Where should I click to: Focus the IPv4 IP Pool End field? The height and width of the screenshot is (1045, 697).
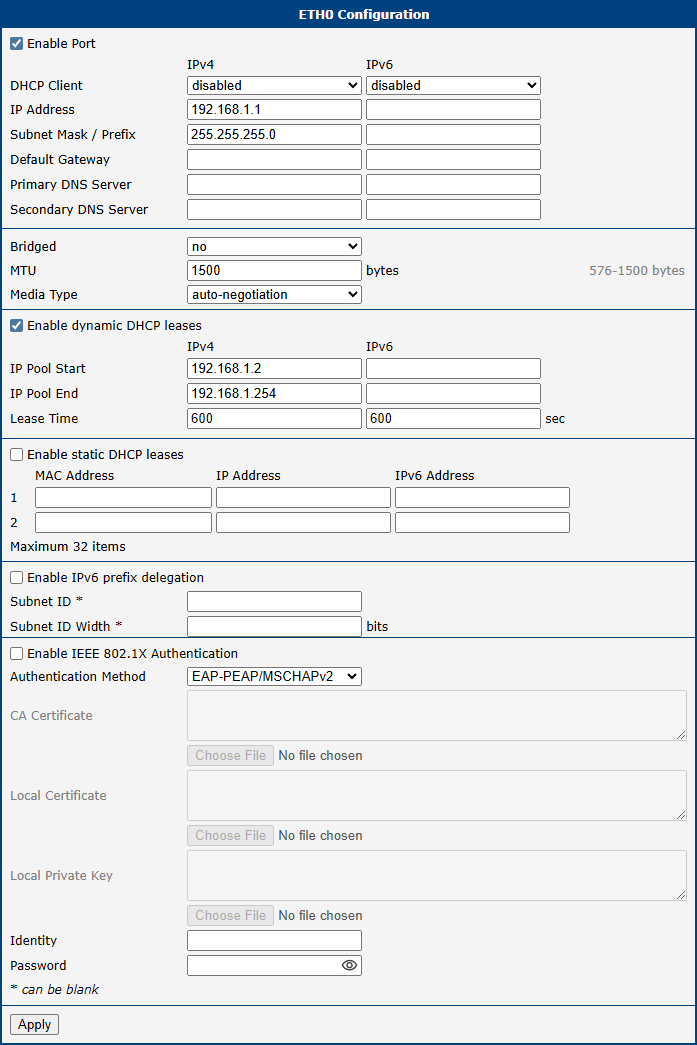(275, 393)
